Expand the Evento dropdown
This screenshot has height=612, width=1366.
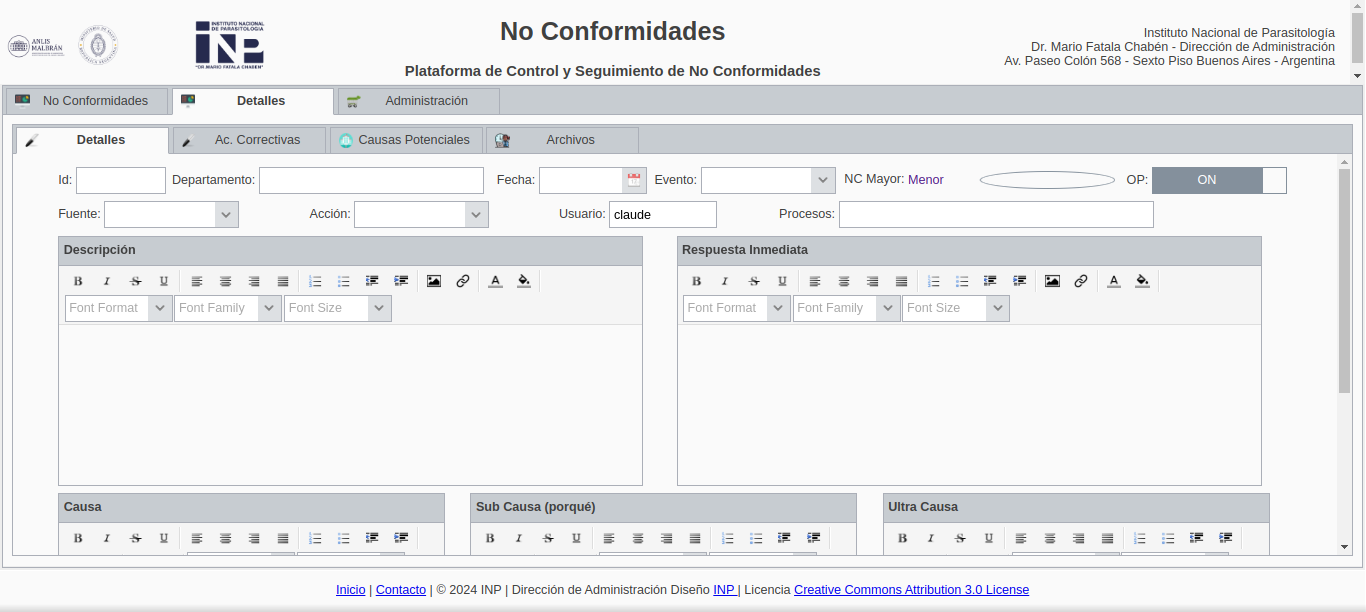pos(823,180)
